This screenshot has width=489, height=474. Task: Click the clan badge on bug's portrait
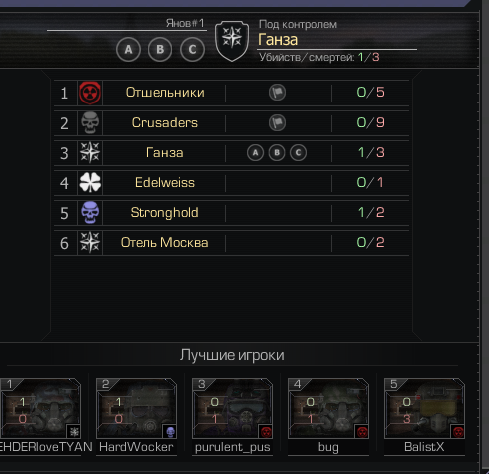point(362,432)
